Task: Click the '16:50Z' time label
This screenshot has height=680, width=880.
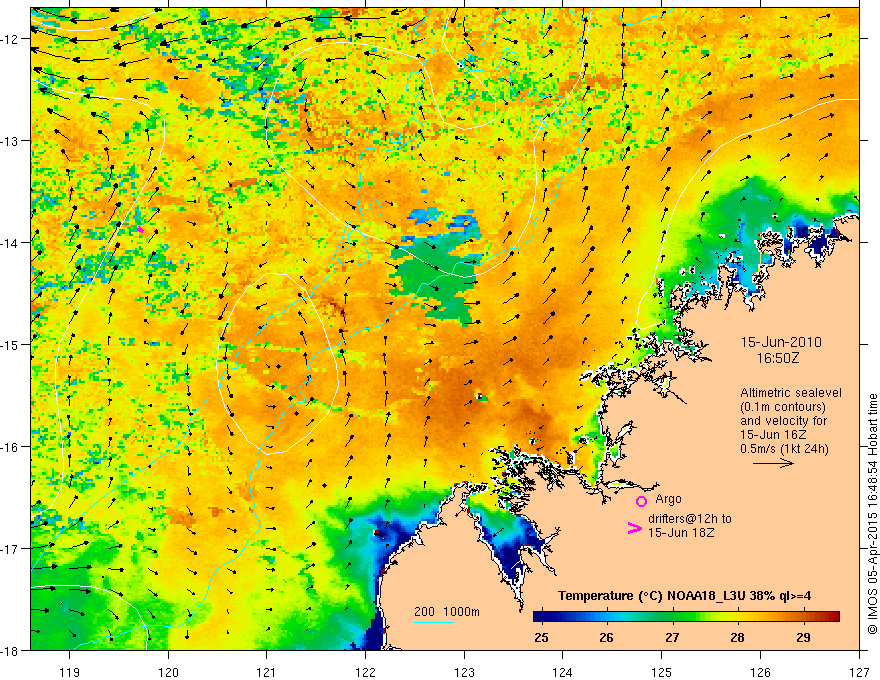Action: [x=777, y=358]
